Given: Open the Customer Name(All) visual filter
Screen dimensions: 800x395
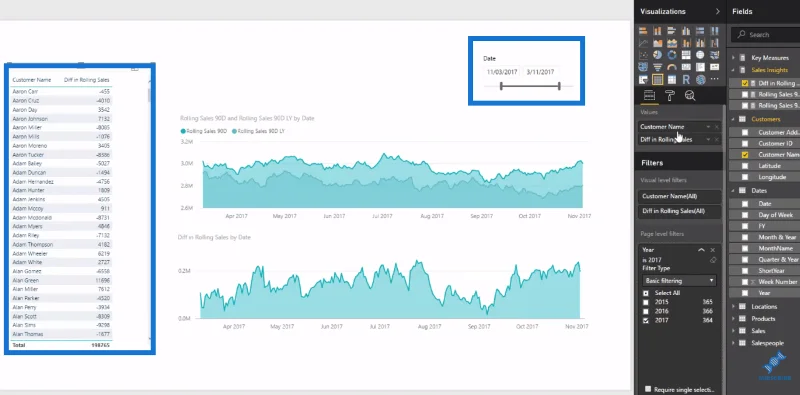Looking at the screenshot, I should (x=680, y=196).
